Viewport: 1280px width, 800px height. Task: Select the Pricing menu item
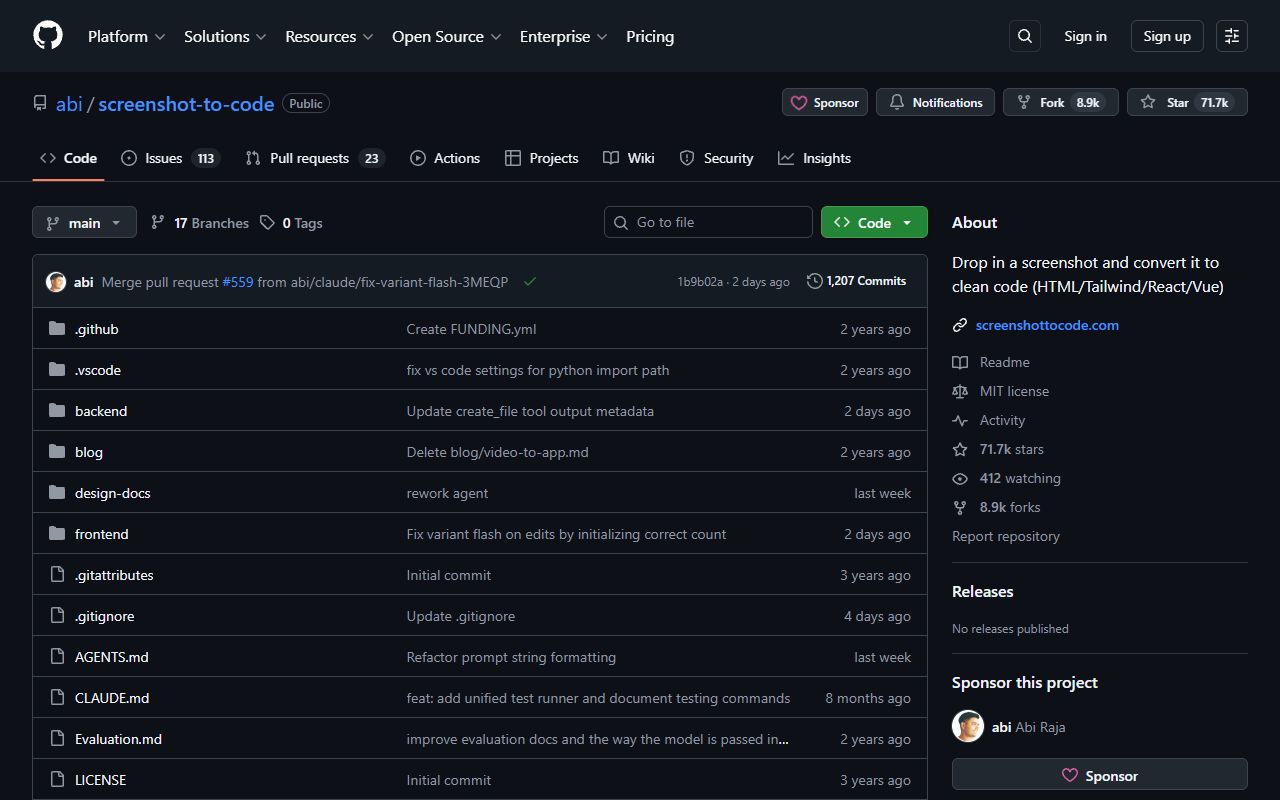coord(649,36)
